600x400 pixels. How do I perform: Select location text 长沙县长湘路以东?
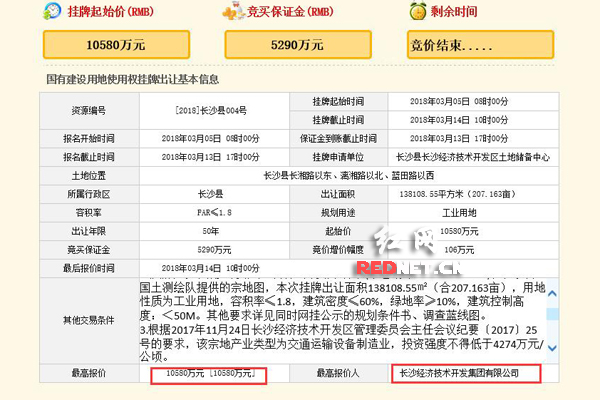[x=297, y=176]
